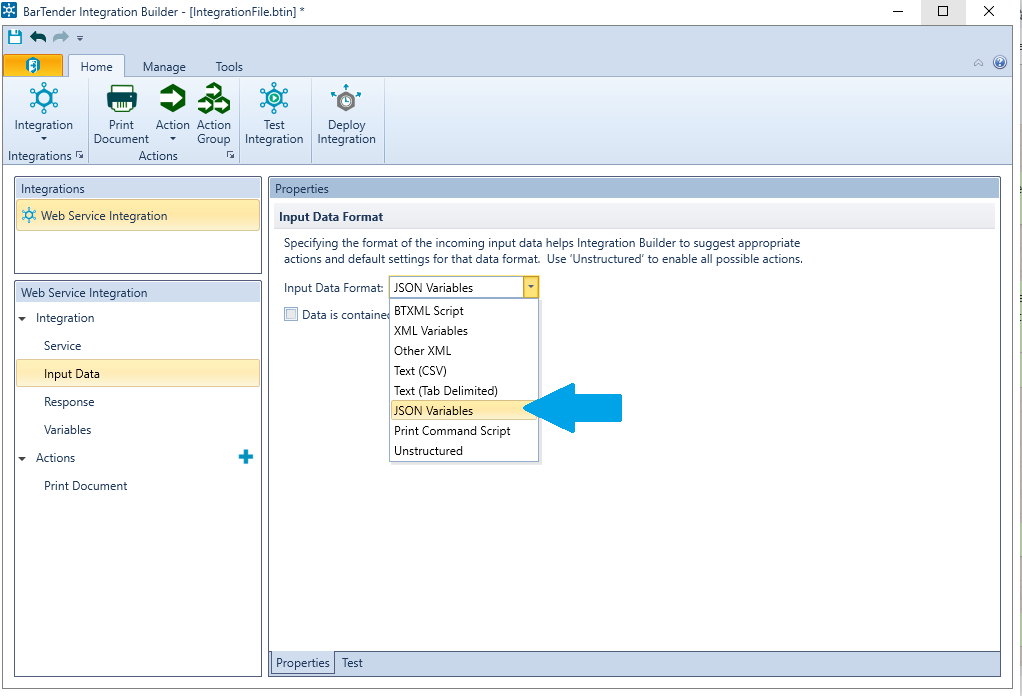Screen dimensions: 1022x696
Task: Click the BarTender app icon in title bar
Action: pos(9,10)
